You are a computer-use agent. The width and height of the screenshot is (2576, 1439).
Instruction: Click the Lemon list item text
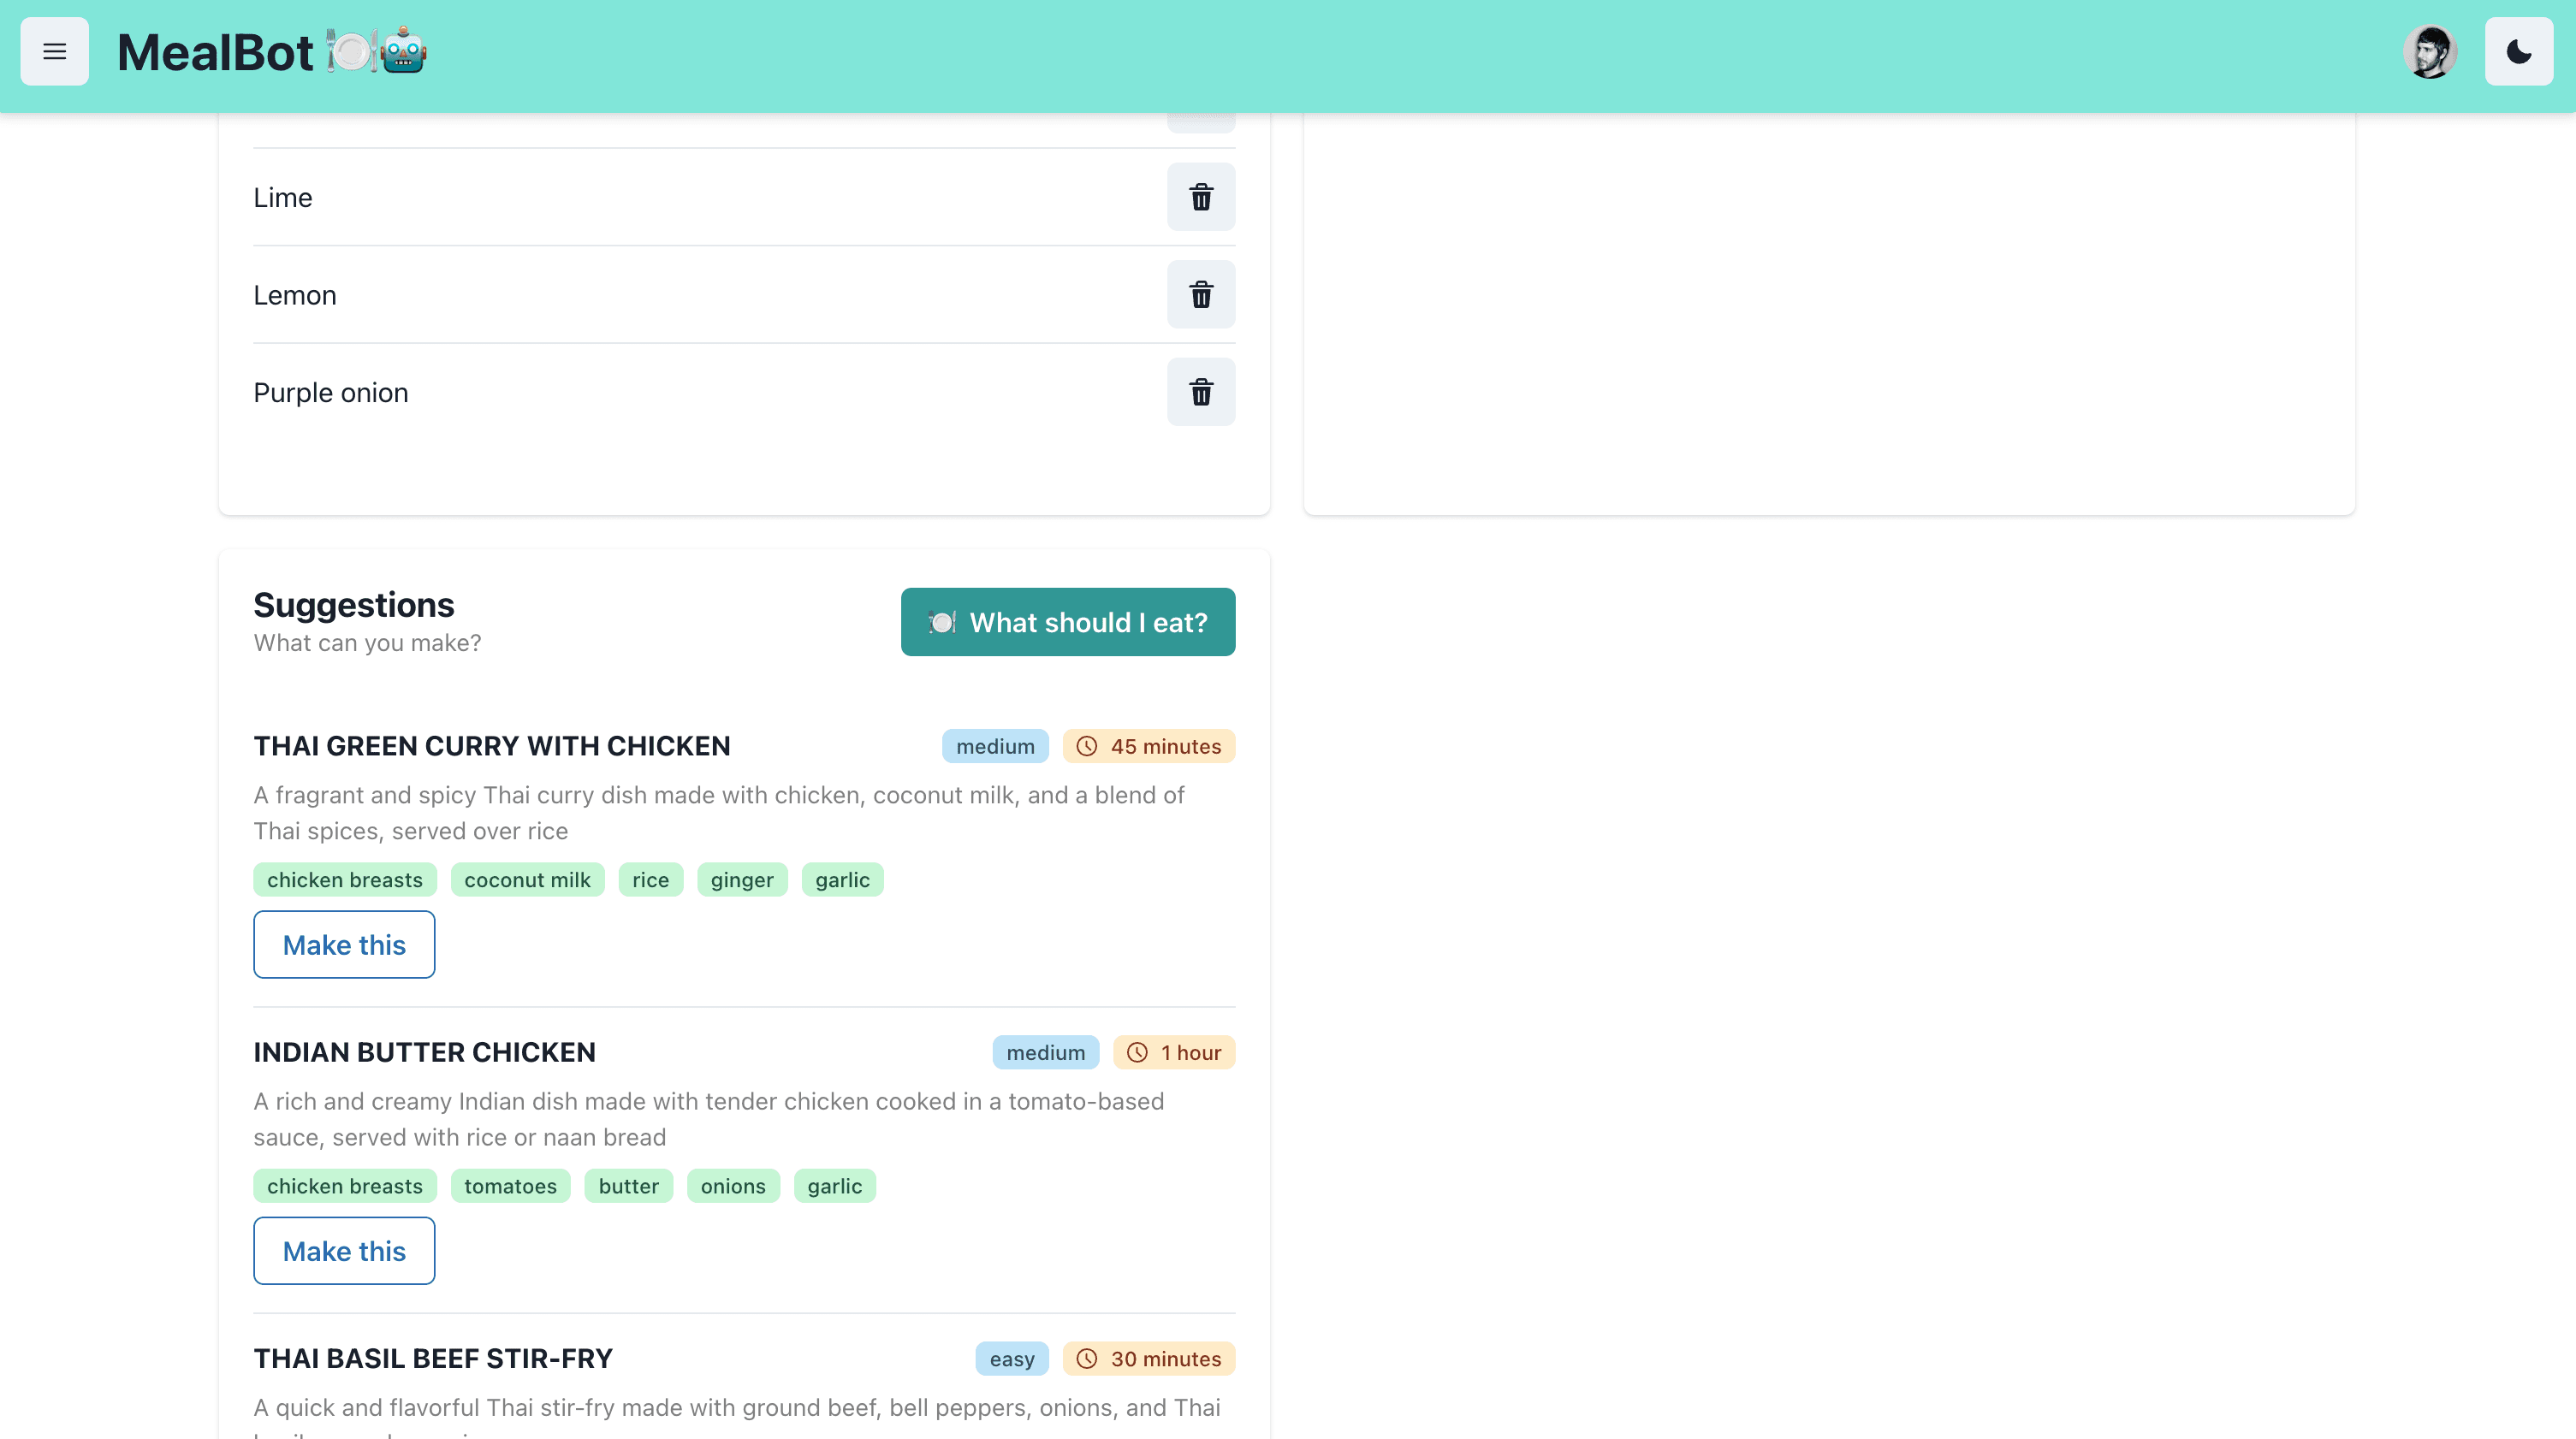coord(295,295)
